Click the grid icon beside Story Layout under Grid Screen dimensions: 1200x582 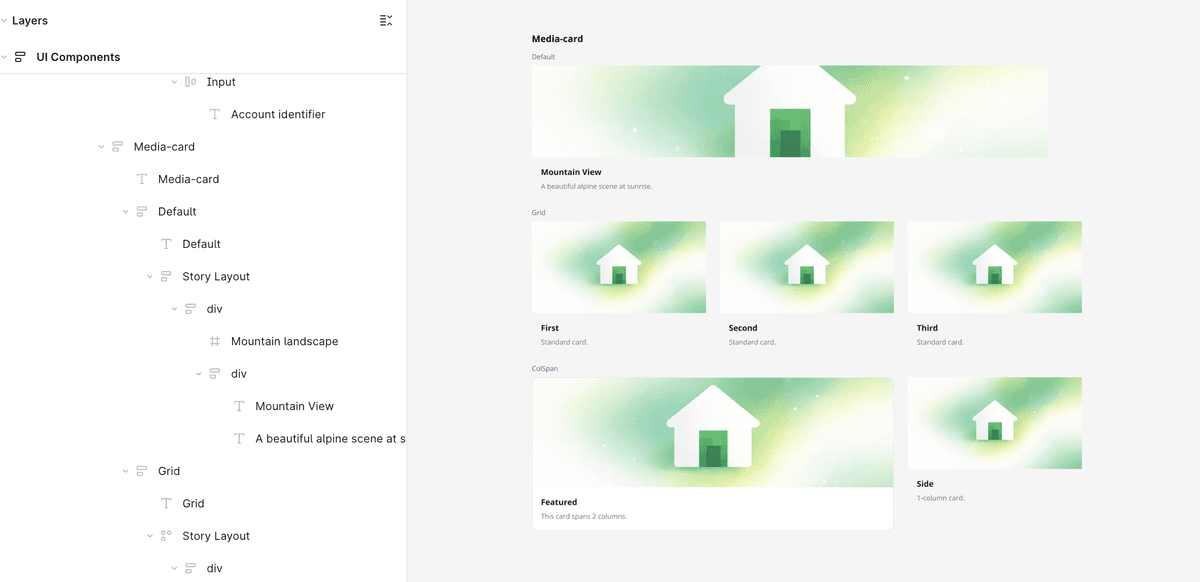[x=165, y=535]
